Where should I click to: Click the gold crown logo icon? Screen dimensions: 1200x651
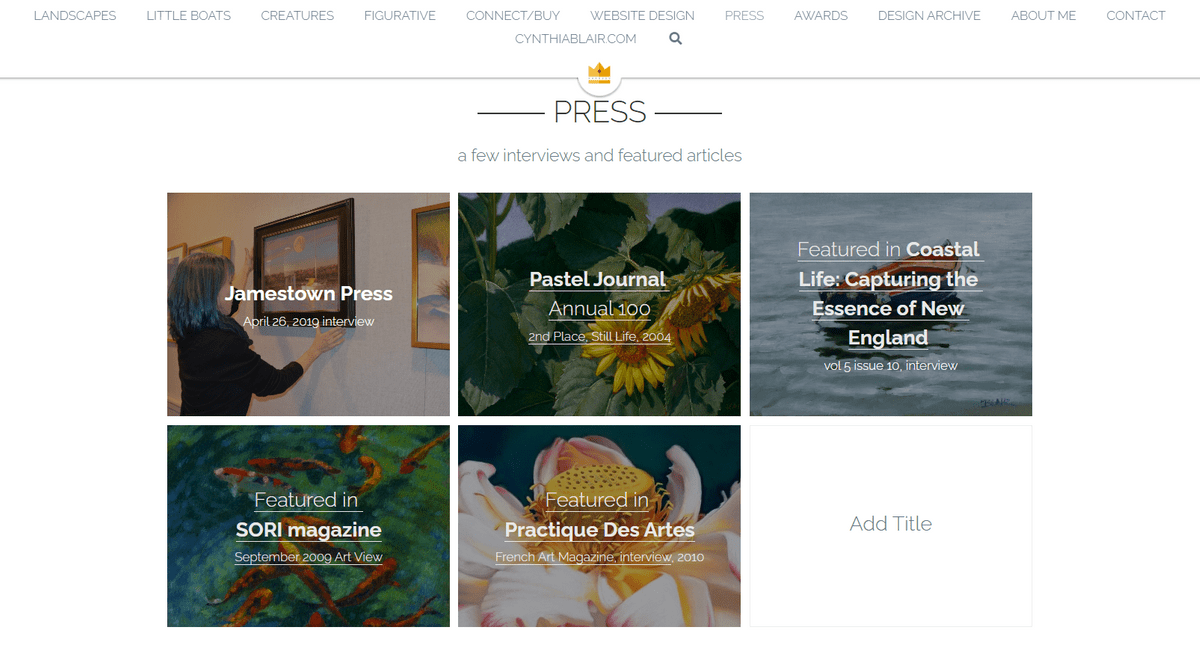pos(599,73)
